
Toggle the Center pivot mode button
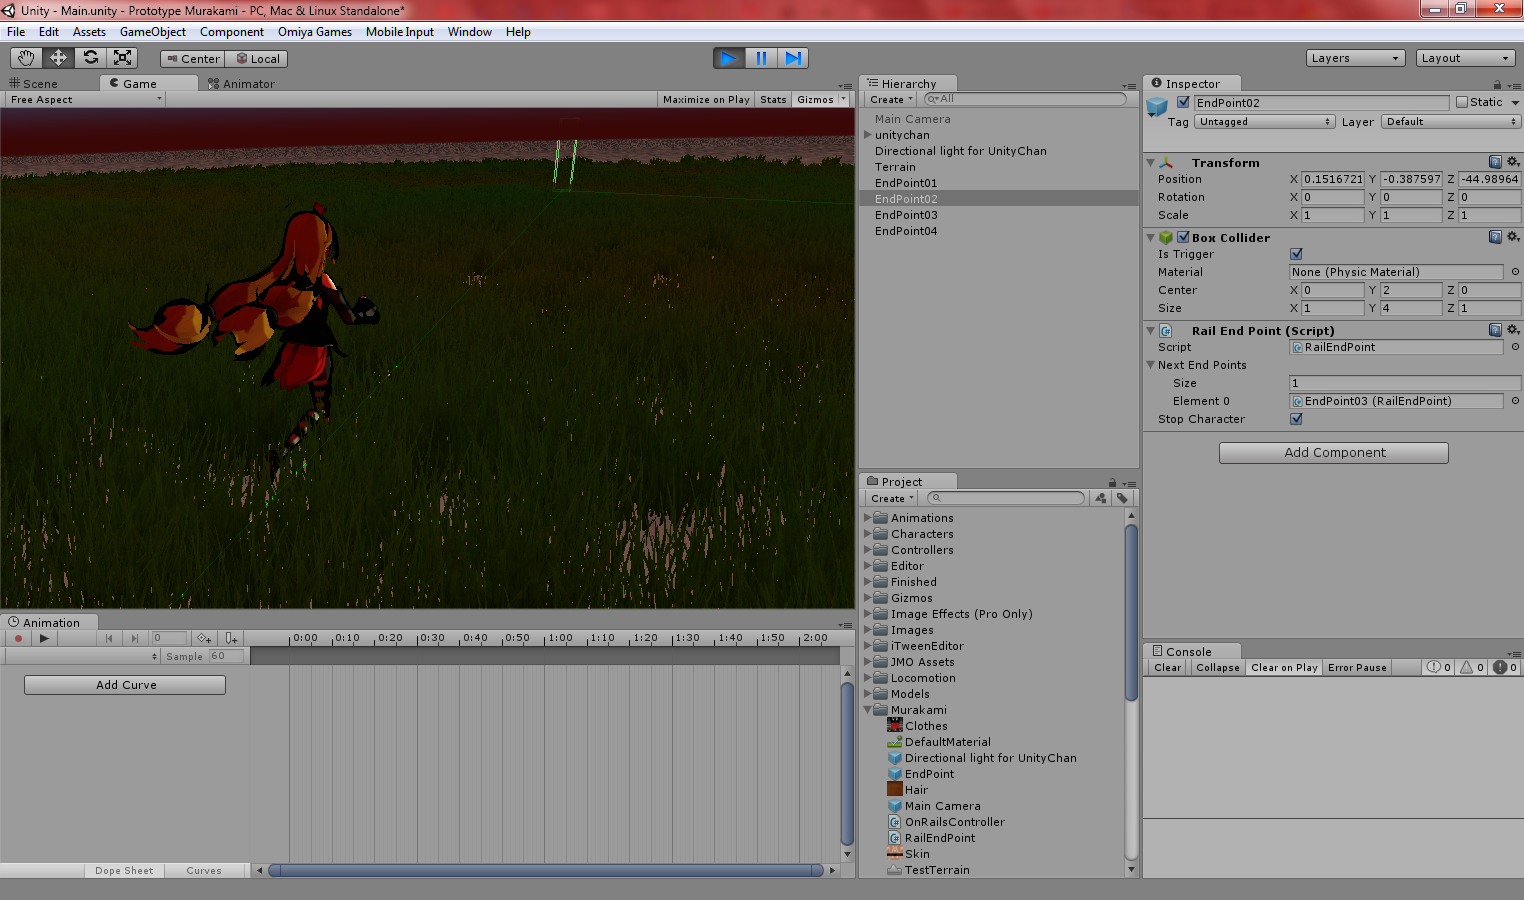point(193,59)
